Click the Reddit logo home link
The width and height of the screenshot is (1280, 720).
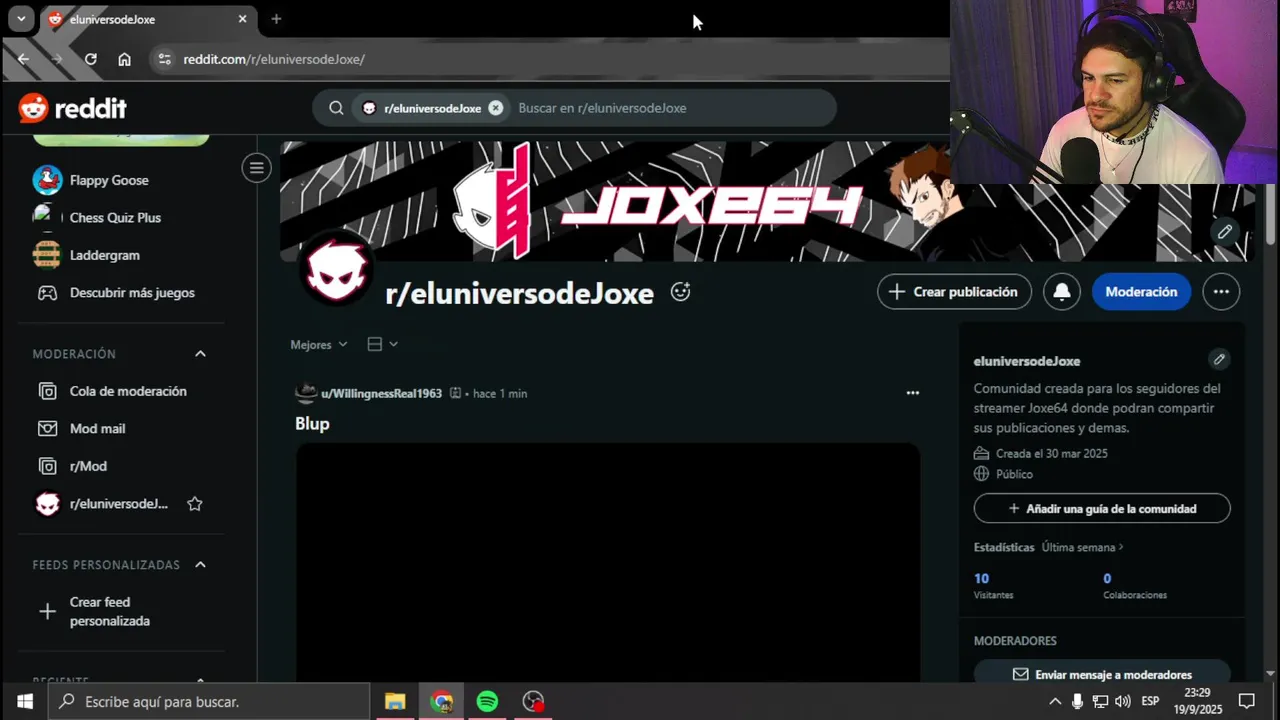(72, 108)
